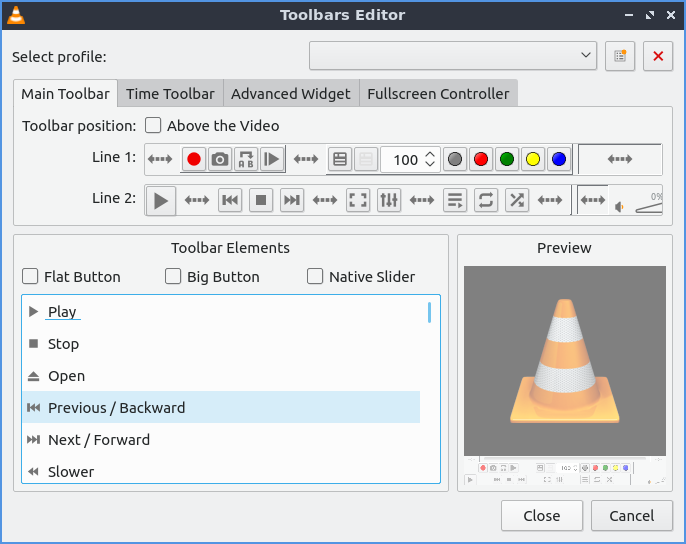Click the Playlist icon in Line 2
686x544 pixels.
pyautogui.click(x=454, y=200)
